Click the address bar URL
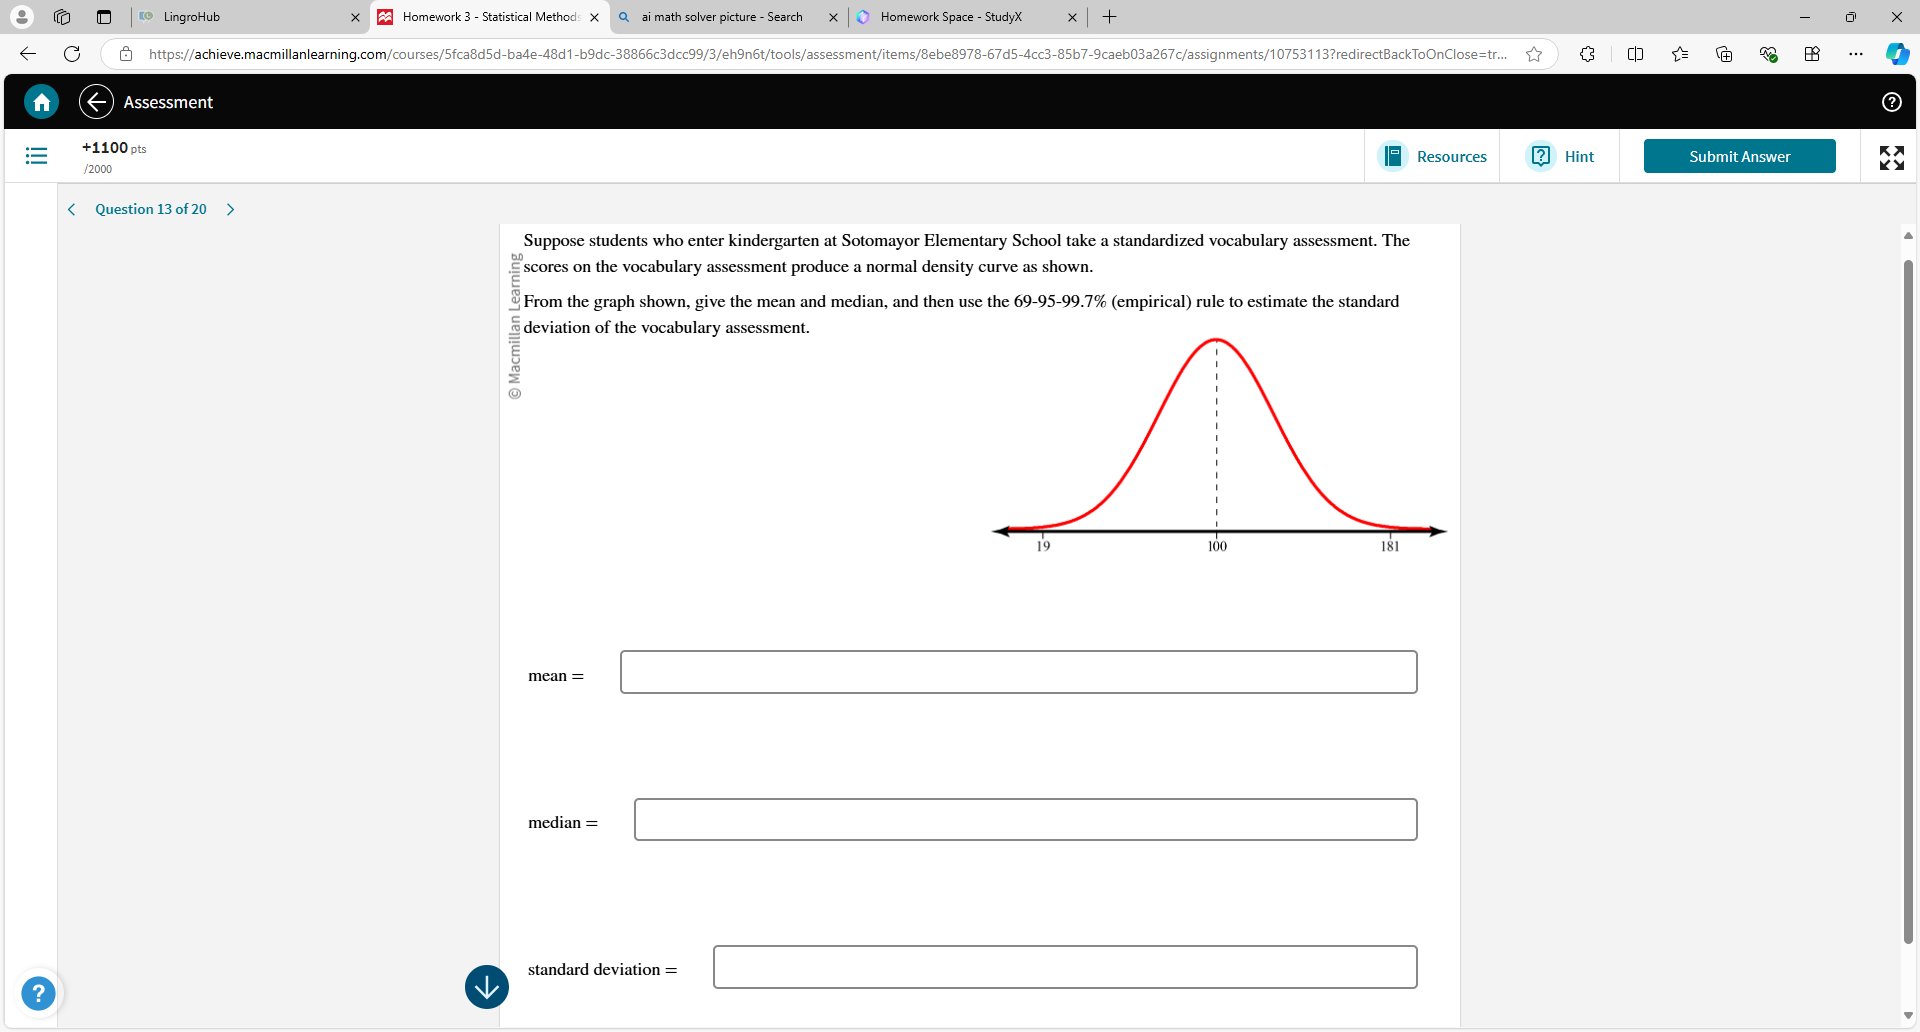This screenshot has height=1032, width=1920. click(x=828, y=54)
